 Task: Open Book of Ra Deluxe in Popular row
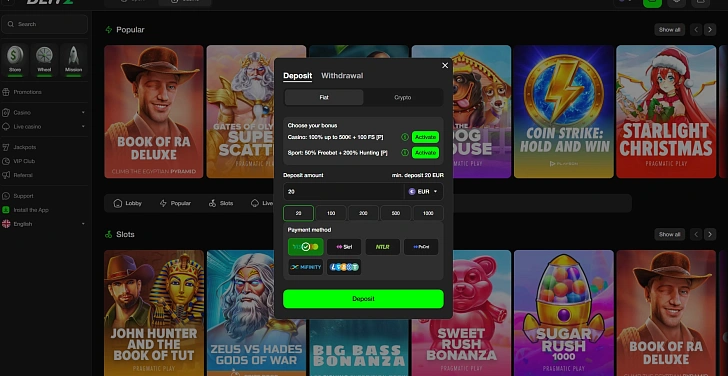(x=154, y=111)
